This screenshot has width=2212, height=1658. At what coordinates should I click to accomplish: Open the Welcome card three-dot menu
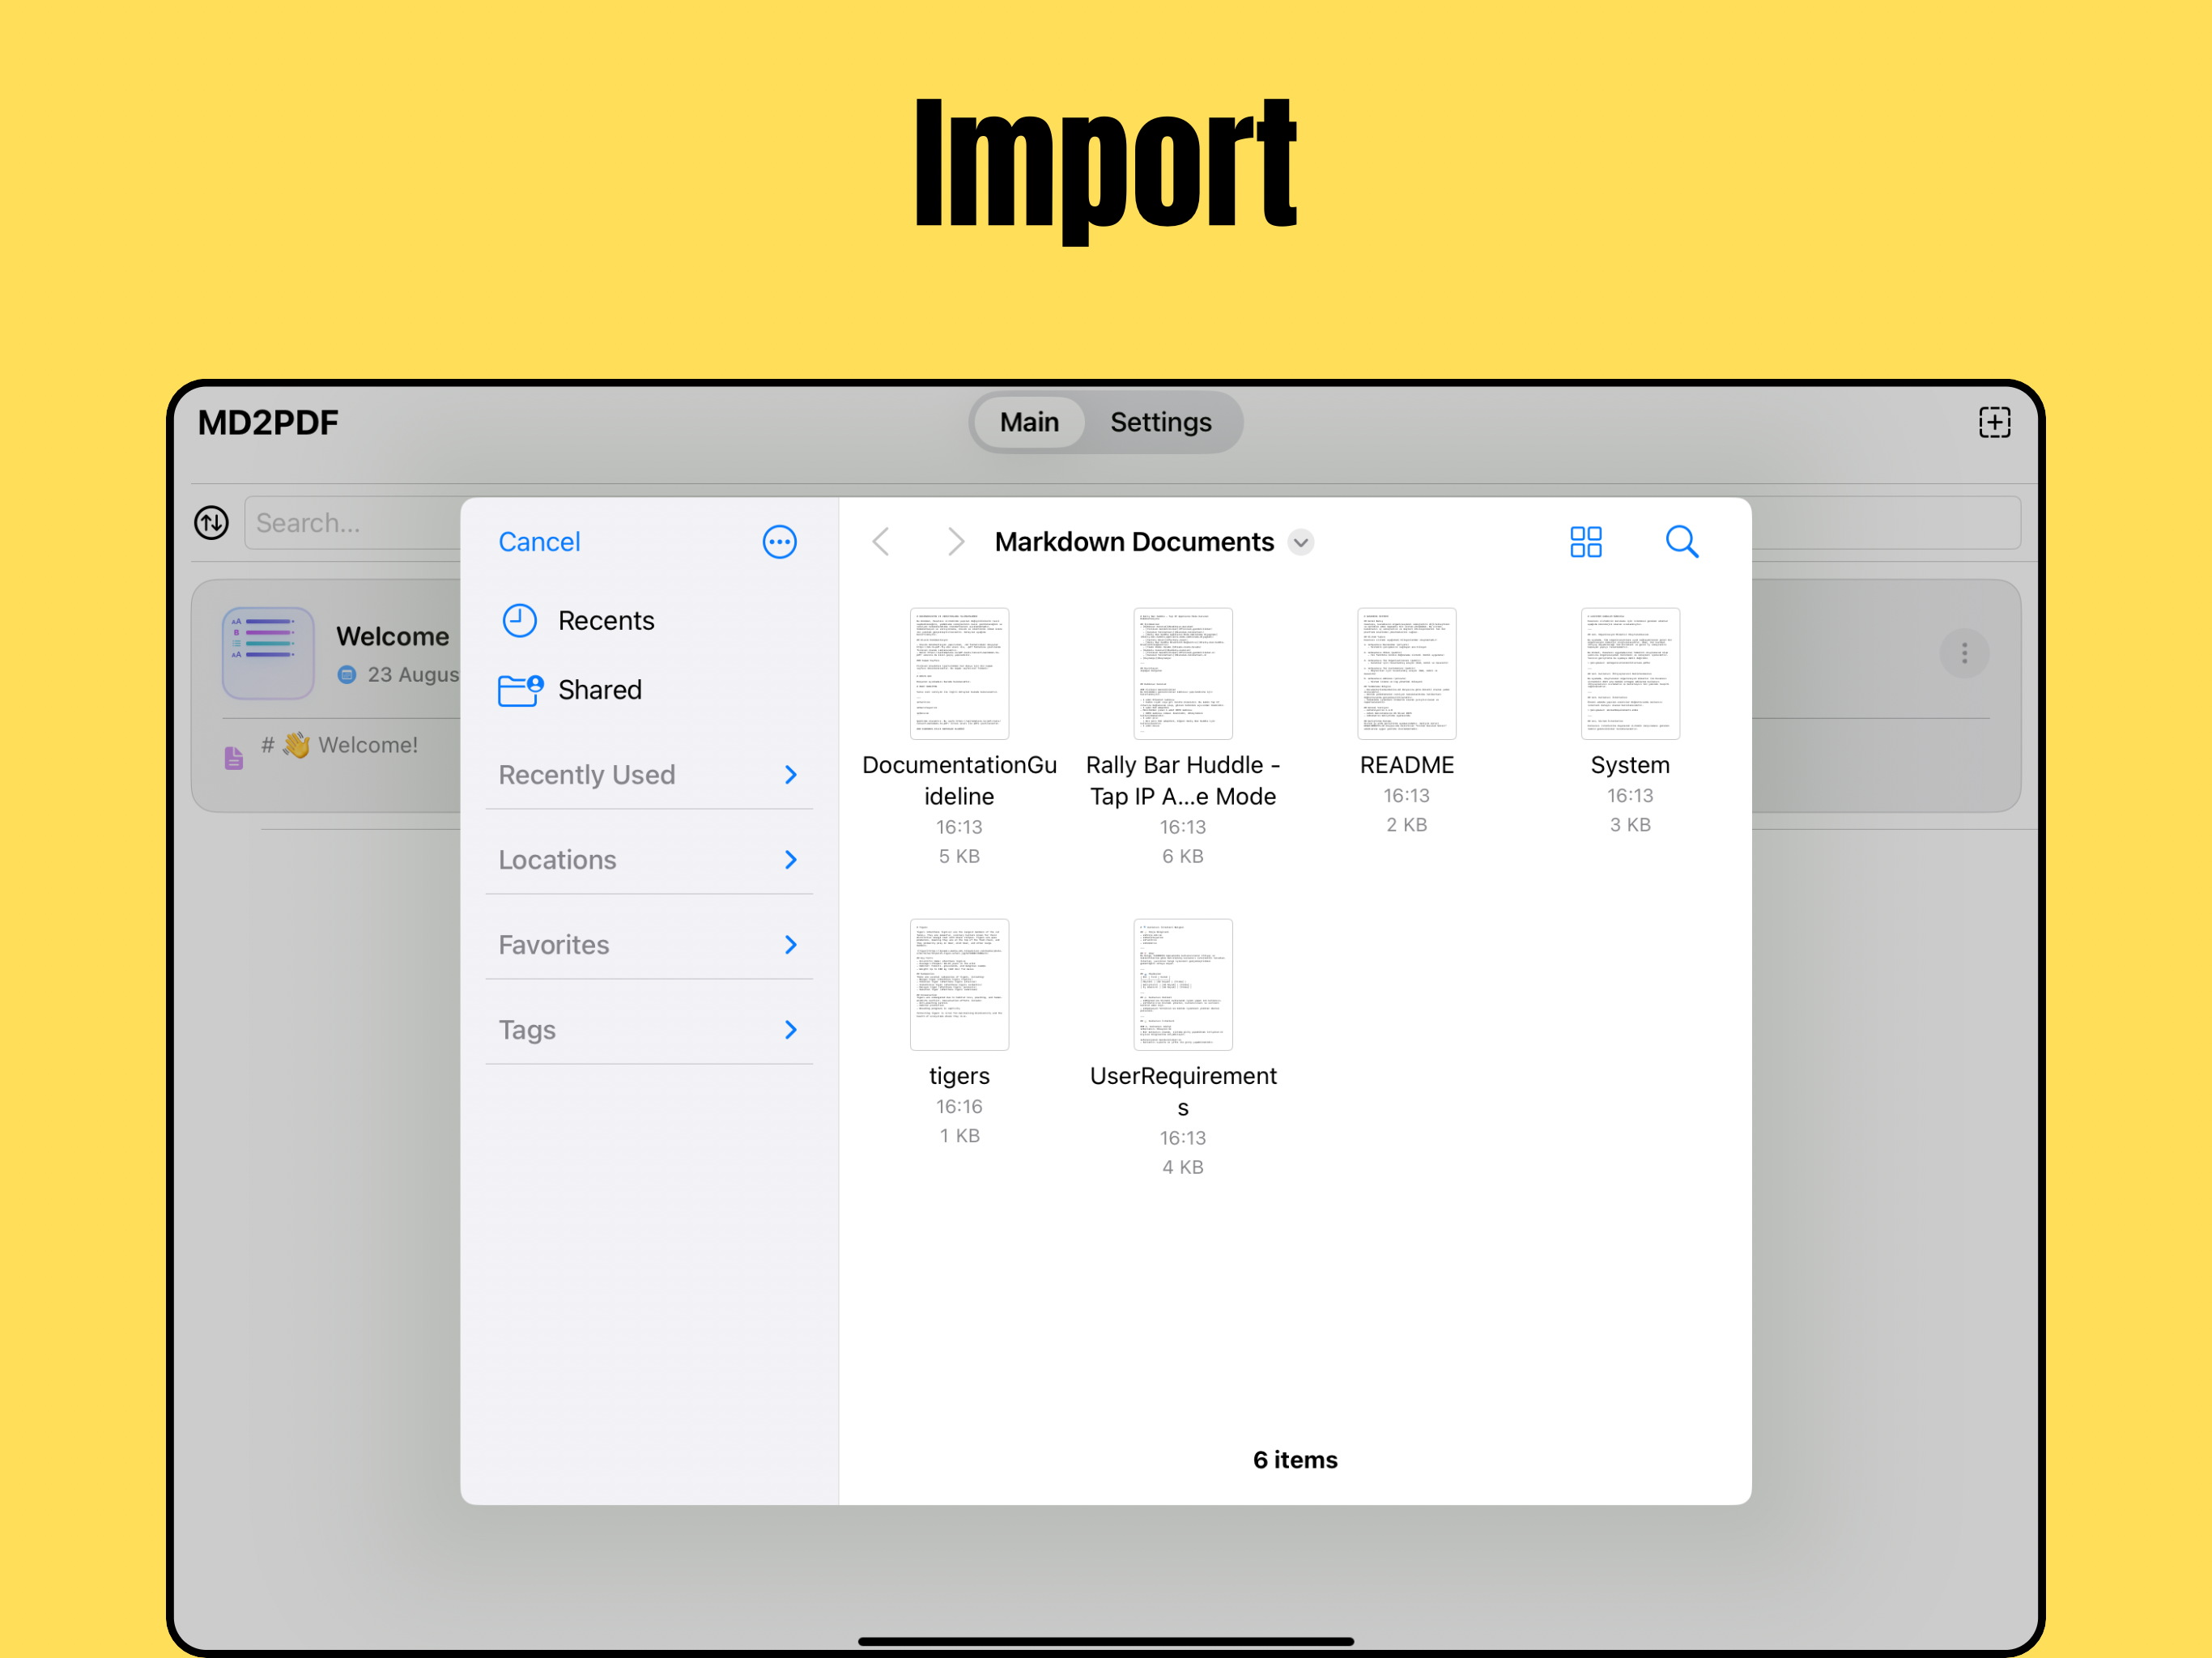[1964, 653]
